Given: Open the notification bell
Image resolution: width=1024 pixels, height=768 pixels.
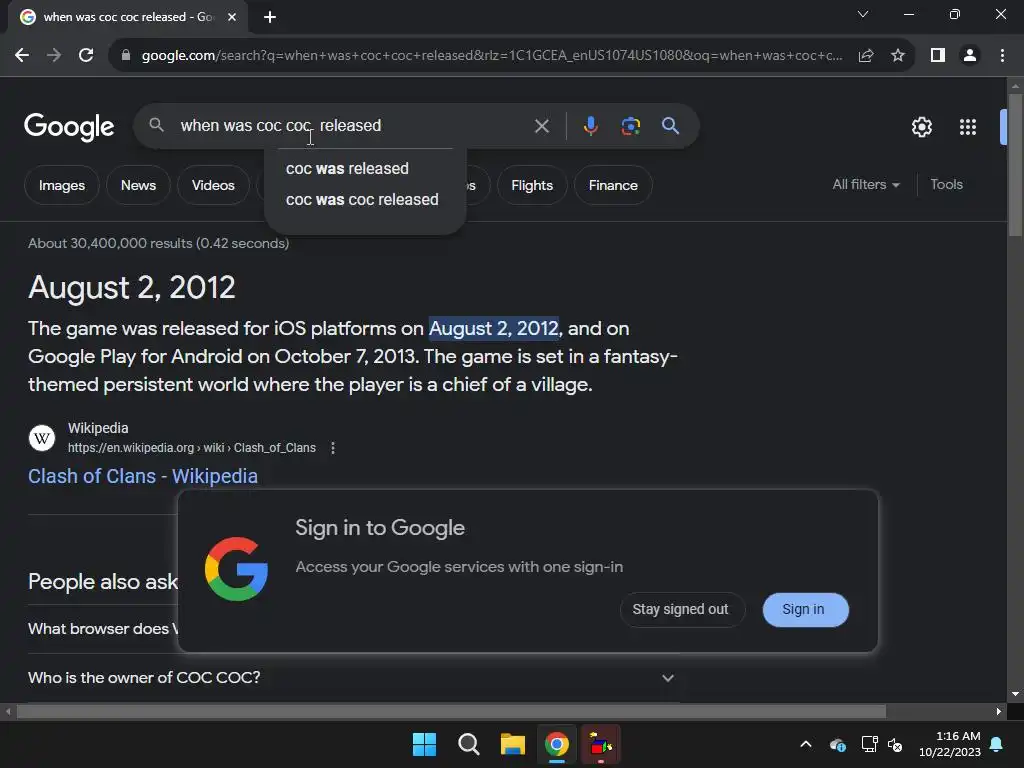Looking at the screenshot, I should [997, 744].
